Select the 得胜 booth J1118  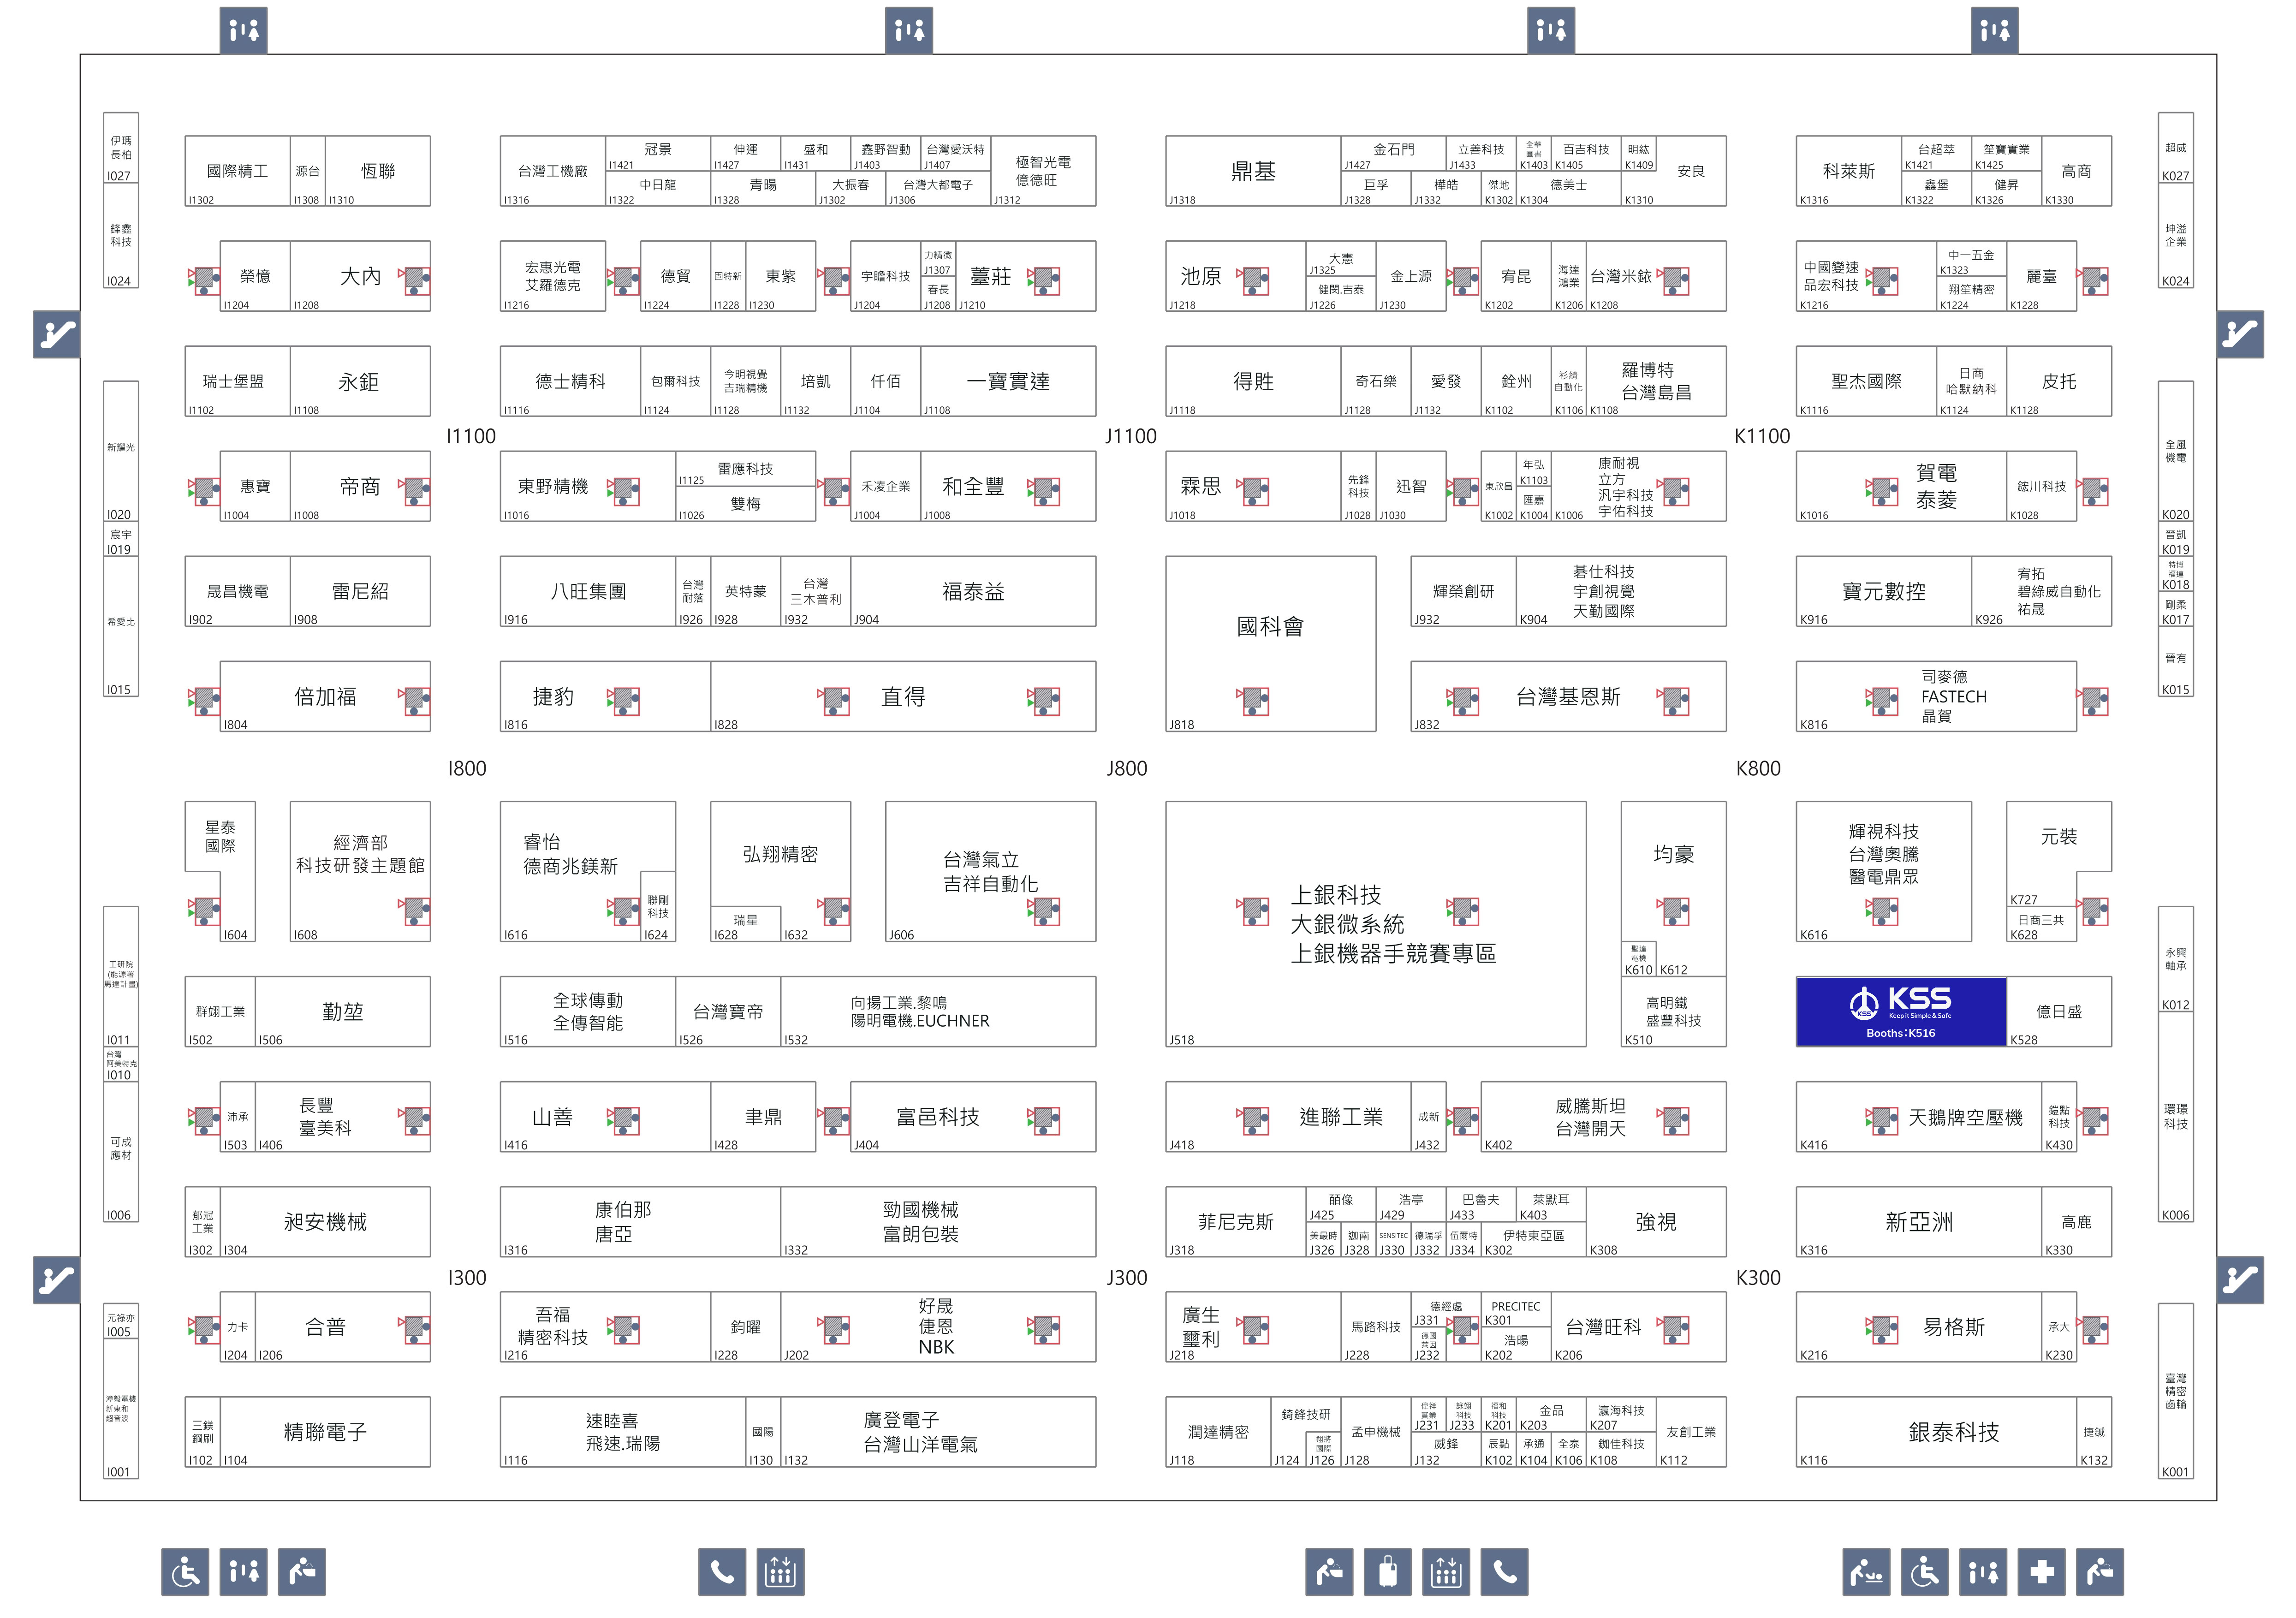tap(1253, 381)
